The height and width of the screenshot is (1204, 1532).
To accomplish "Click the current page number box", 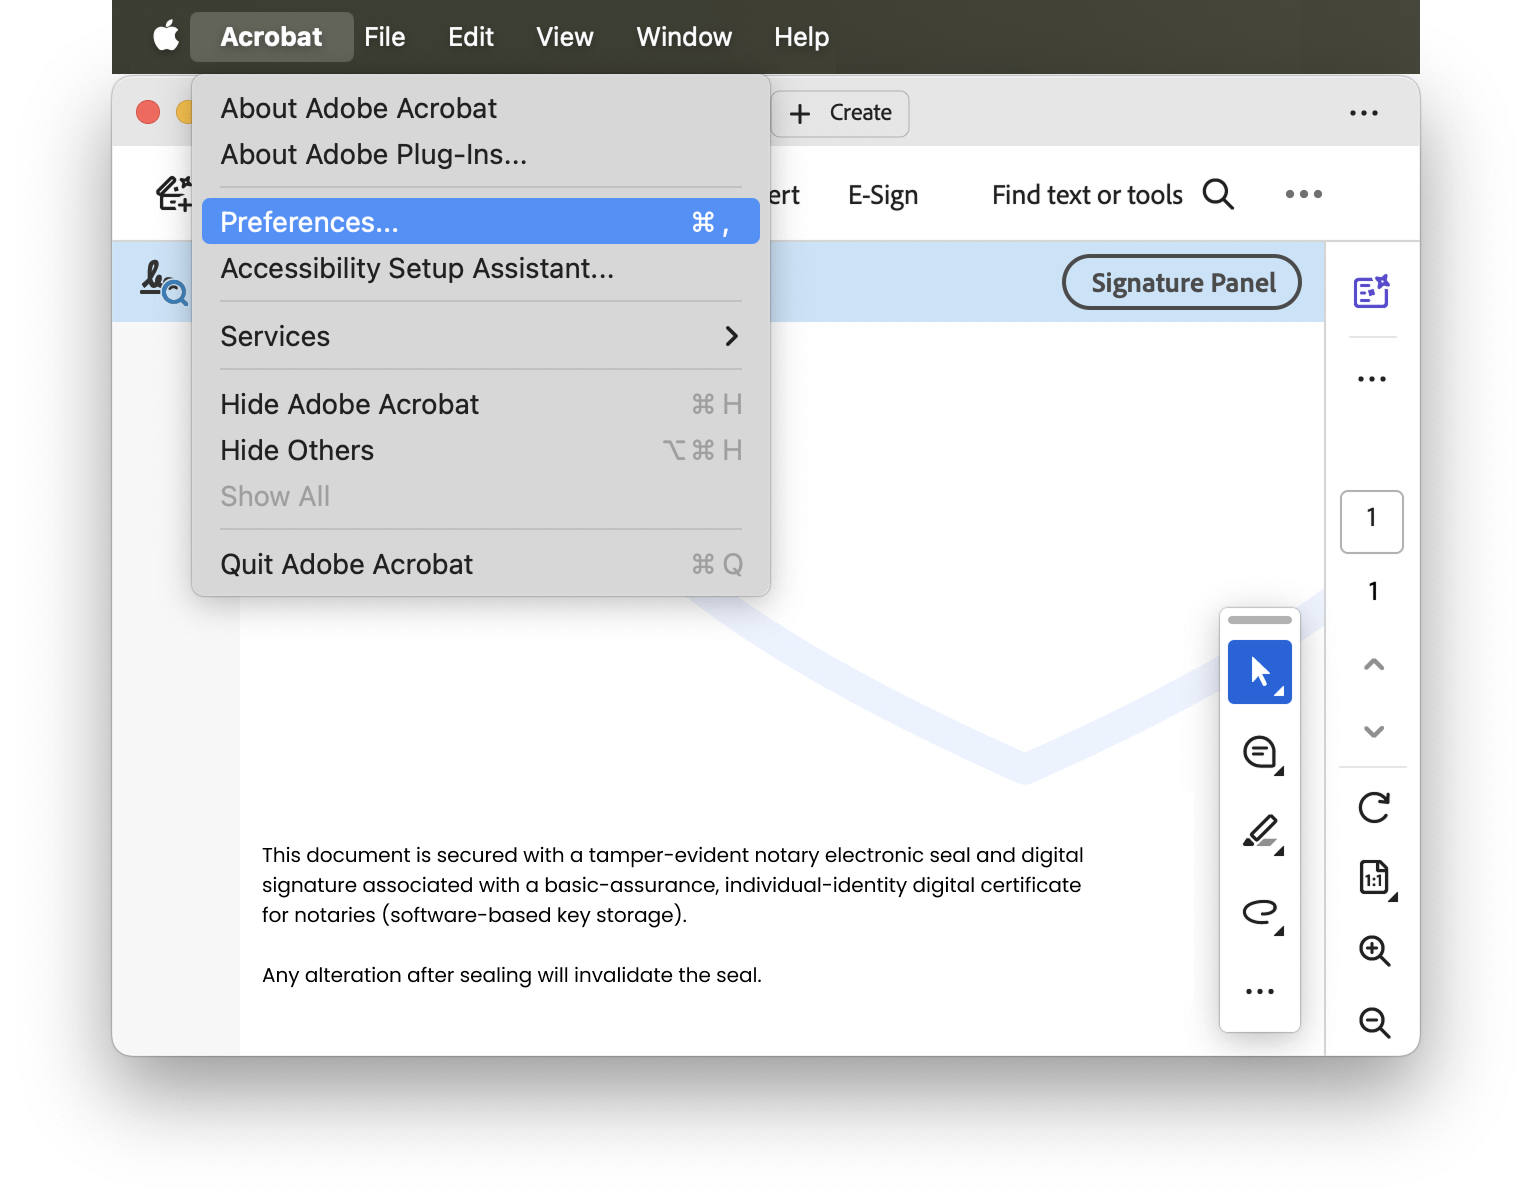I will [1372, 521].
